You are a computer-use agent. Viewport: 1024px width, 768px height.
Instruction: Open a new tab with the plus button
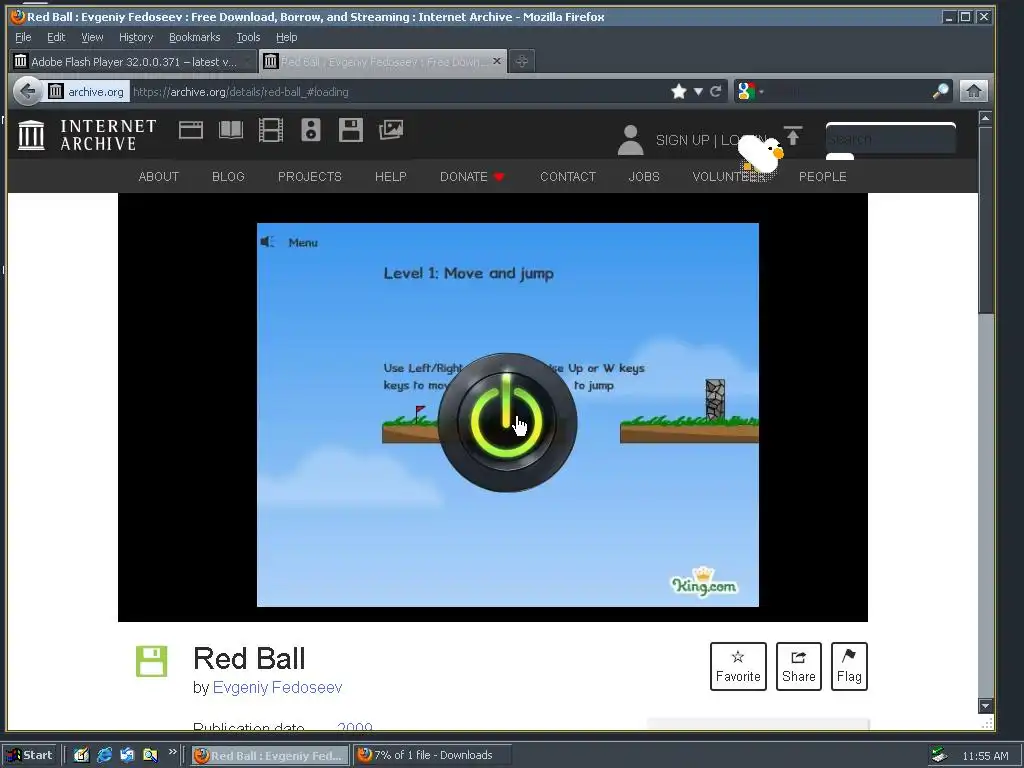coord(521,61)
